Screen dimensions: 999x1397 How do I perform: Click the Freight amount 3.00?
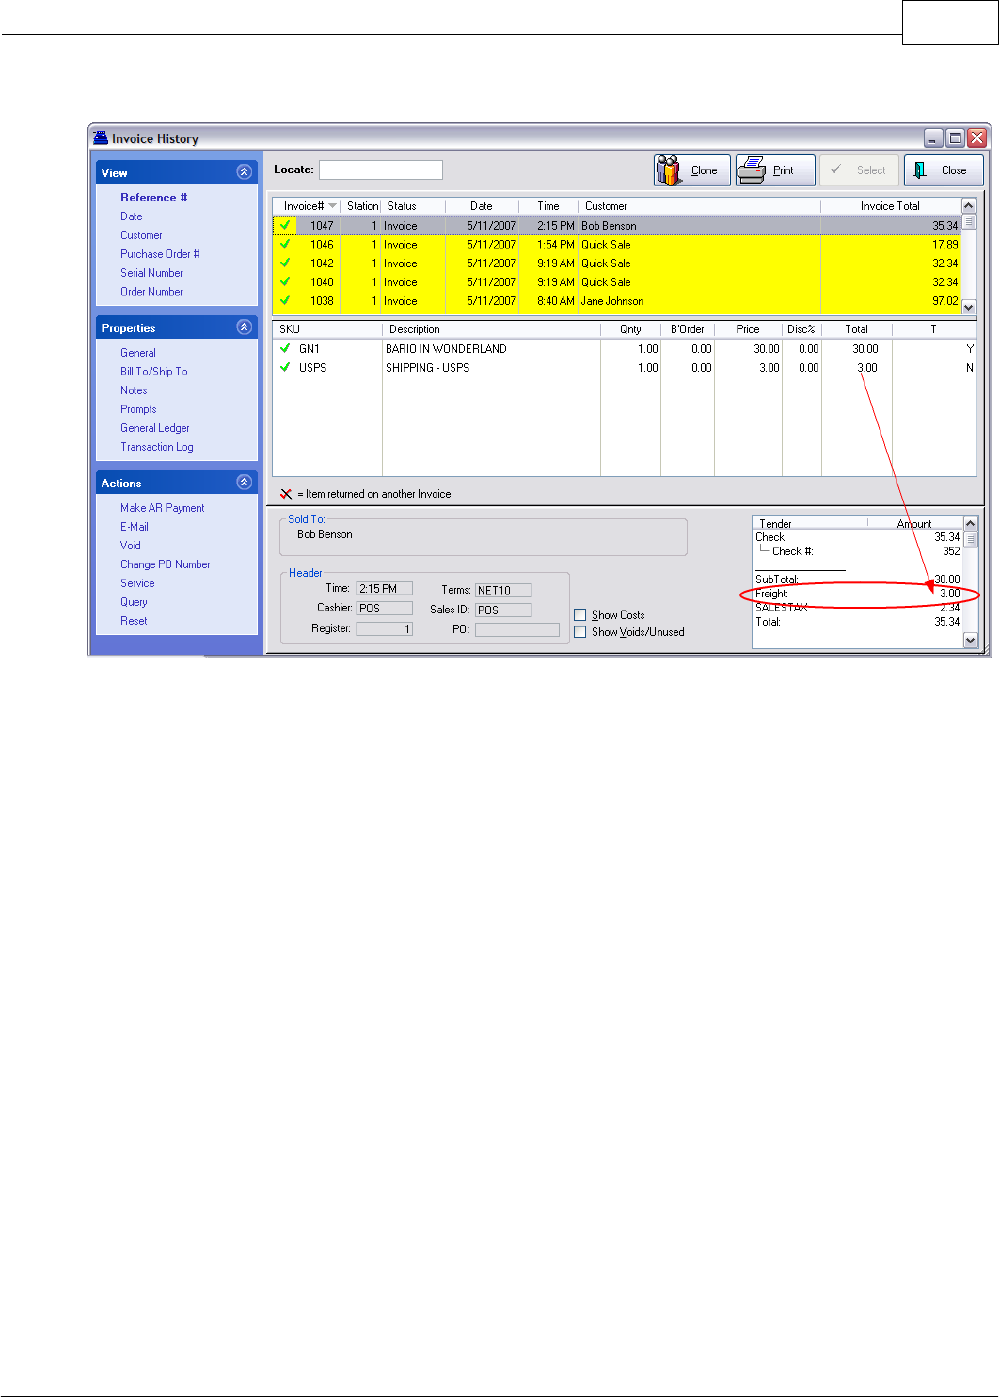pos(949,593)
